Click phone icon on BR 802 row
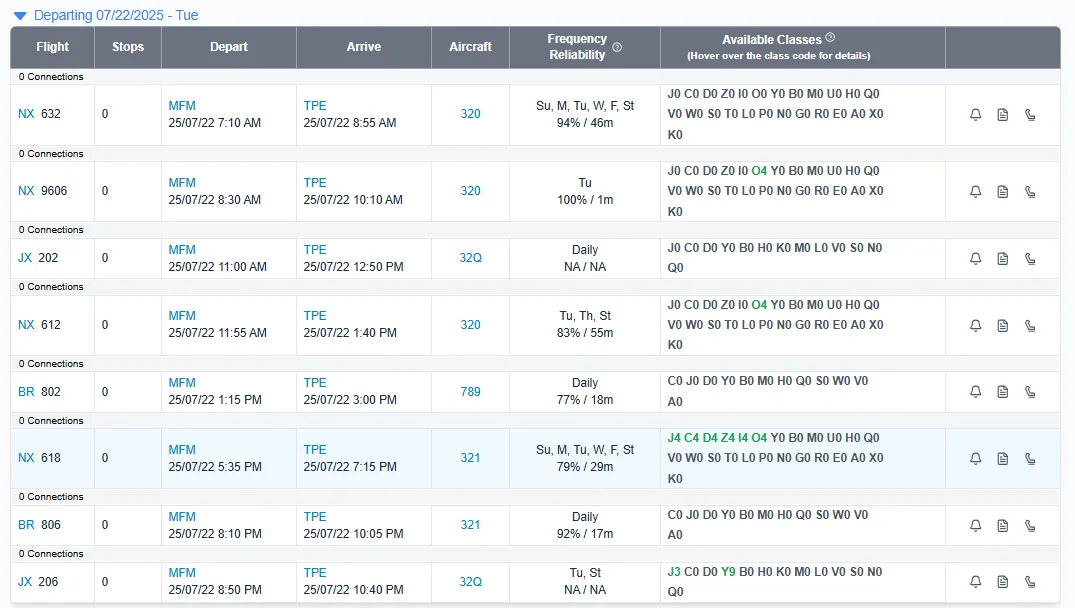 pyautogui.click(x=1030, y=391)
